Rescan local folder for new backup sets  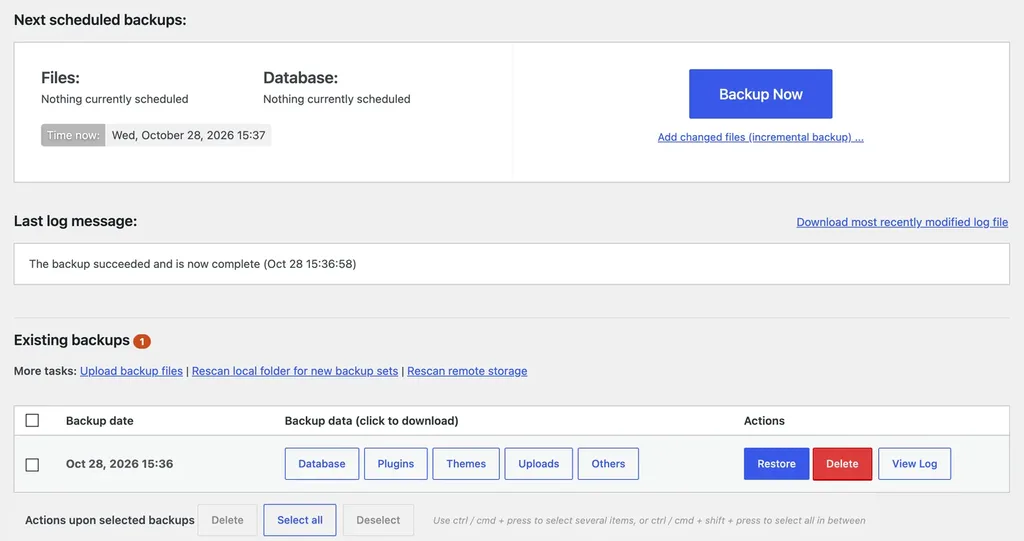pyautogui.click(x=295, y=371)
